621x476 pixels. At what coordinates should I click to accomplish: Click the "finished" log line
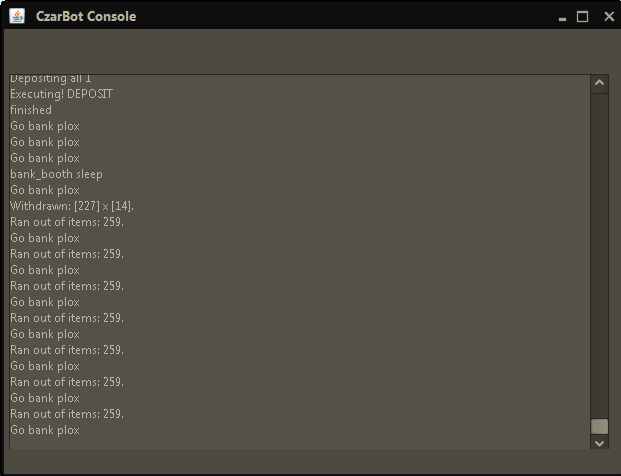(x=31, y=110)
